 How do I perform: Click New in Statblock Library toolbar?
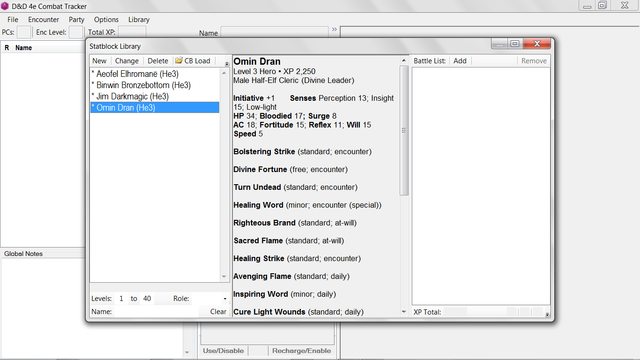click(99, 61)
